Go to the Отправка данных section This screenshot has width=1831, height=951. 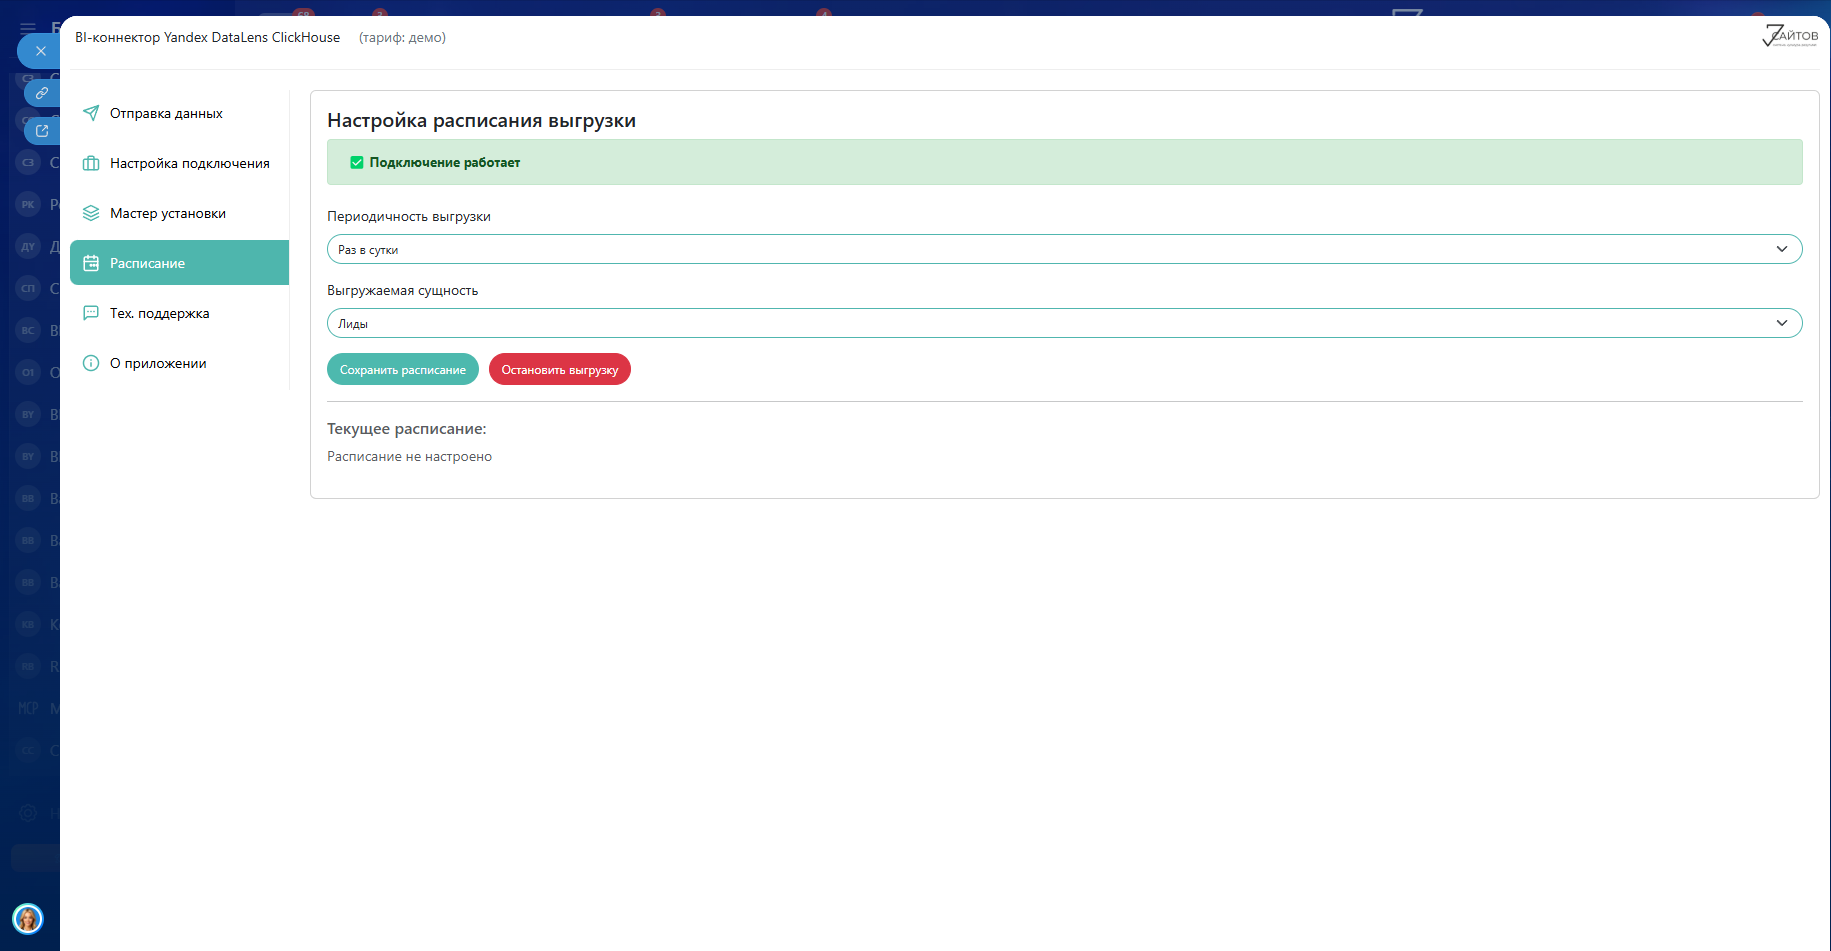pyautogui.click(x=180, y=113)
